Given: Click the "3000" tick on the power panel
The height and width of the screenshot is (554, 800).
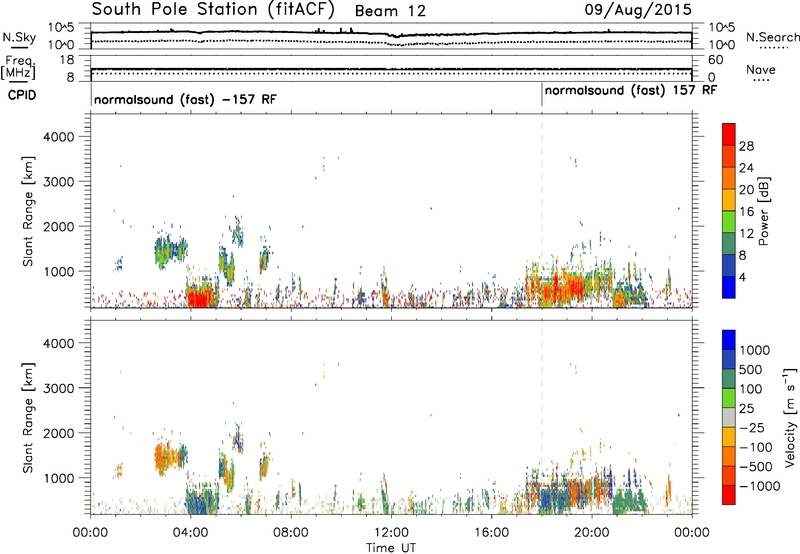Looking at the screenshot, I should [58, 182].
